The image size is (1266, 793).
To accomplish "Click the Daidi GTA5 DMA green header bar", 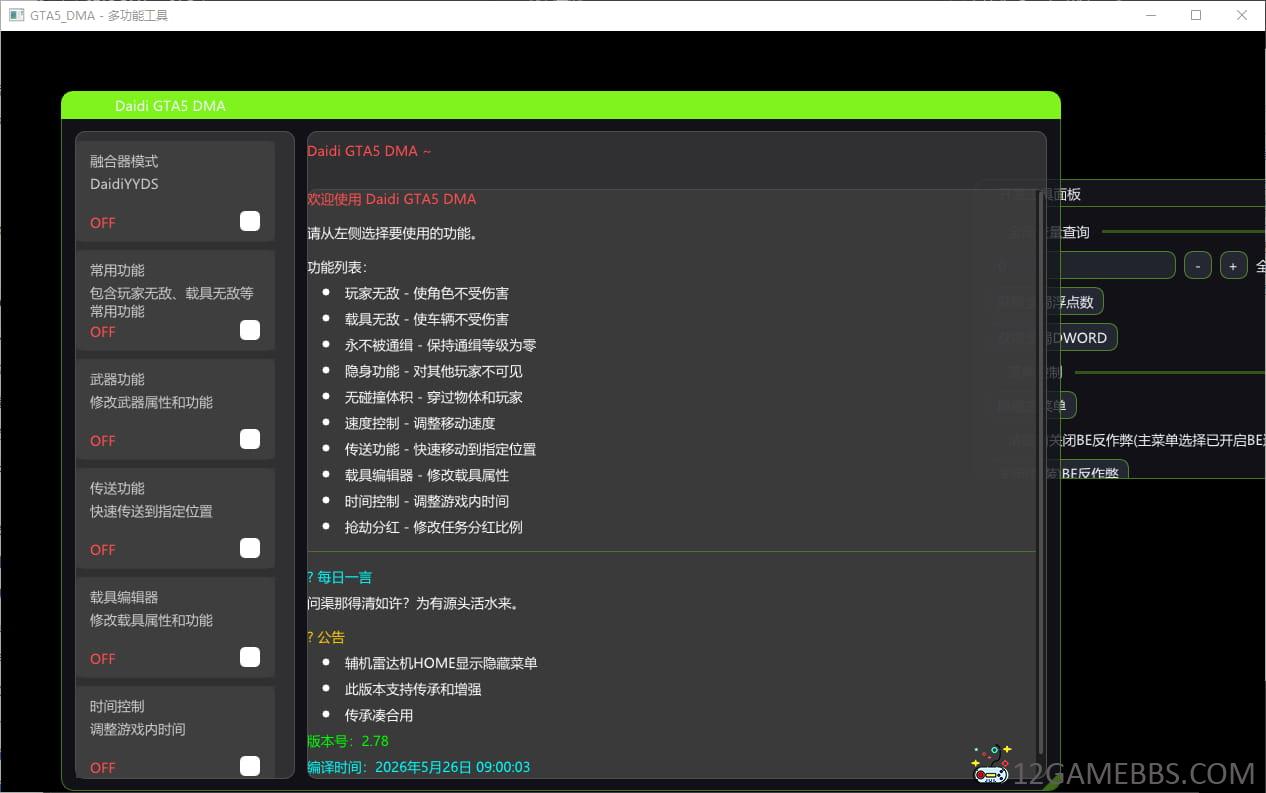I will tap(560, 105).
